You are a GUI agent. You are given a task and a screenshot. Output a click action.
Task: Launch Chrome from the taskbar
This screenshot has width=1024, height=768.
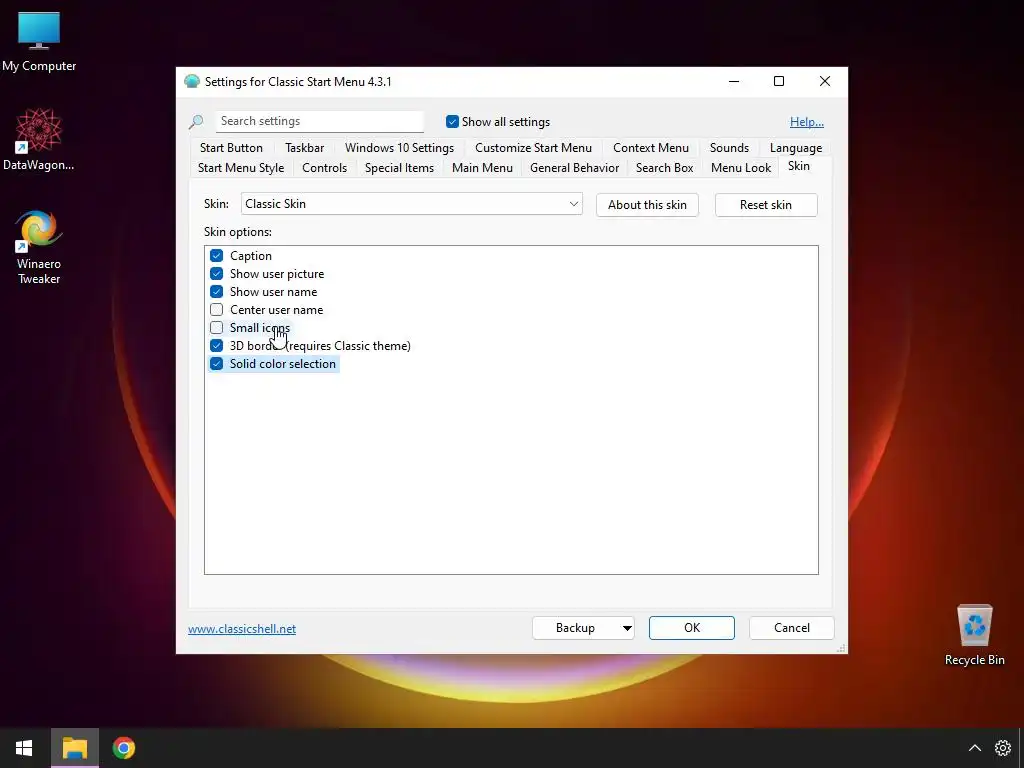123,748
